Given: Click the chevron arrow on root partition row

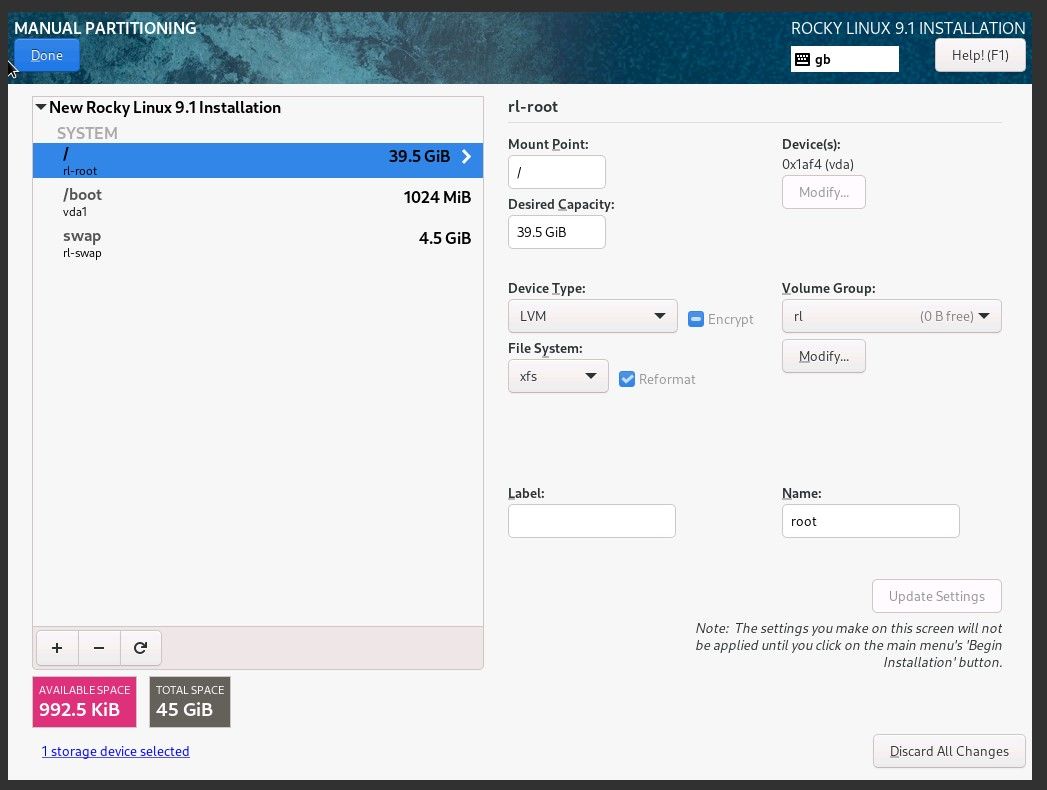Looking at the screenshot, I should pyautogui.click(x=466, y=156).
